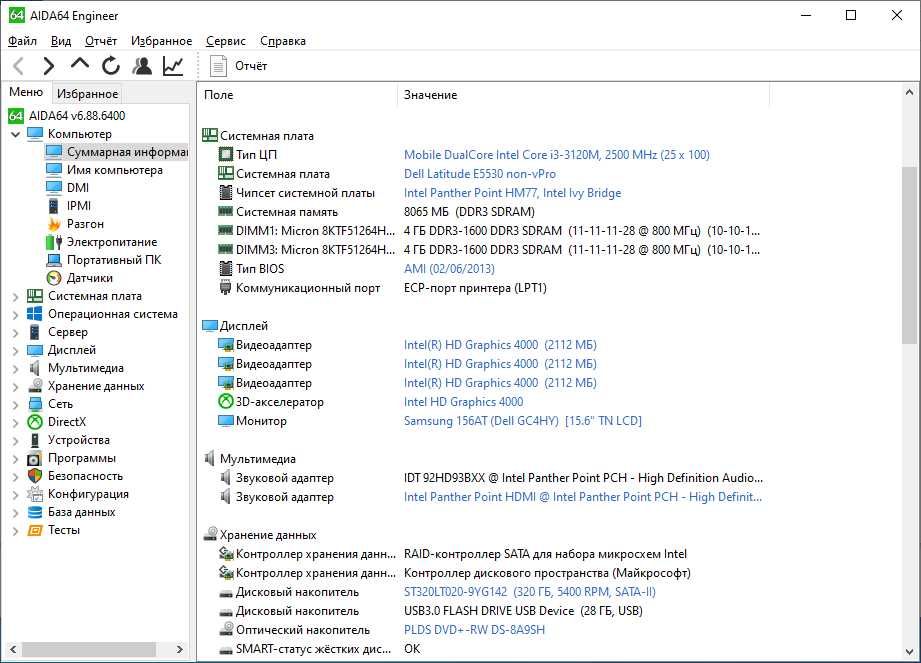This screenshot has height=663, width=921.
Task: Click the Поле column header
Action: pyautogui.click(x=298, y=95)
